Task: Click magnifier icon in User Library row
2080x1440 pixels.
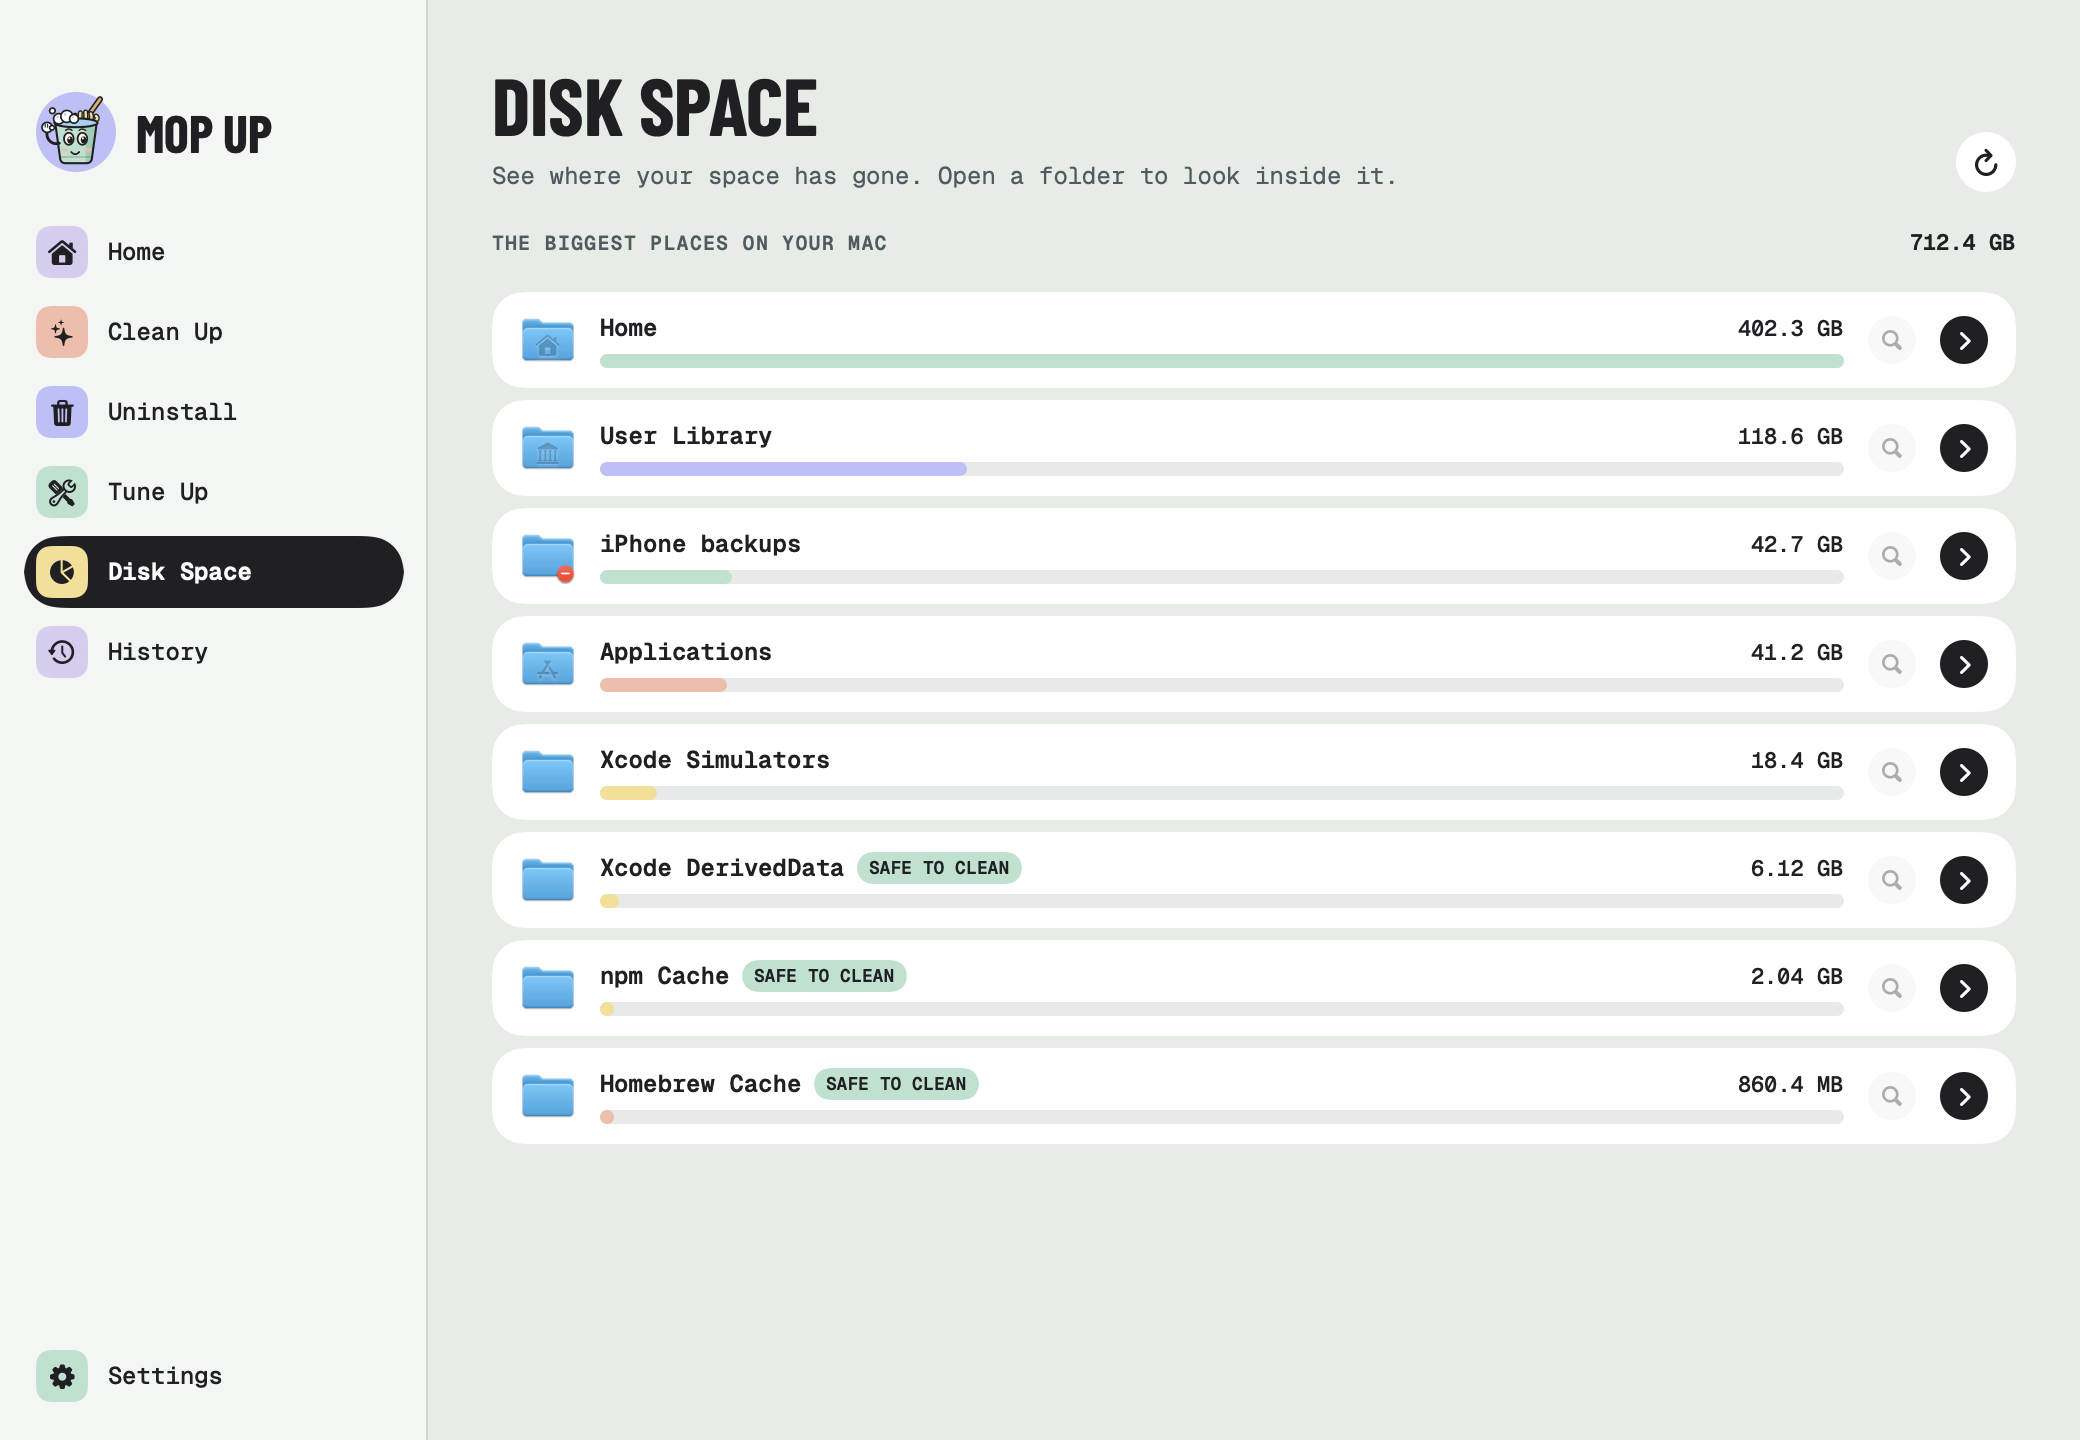Action: (1891, 448)
